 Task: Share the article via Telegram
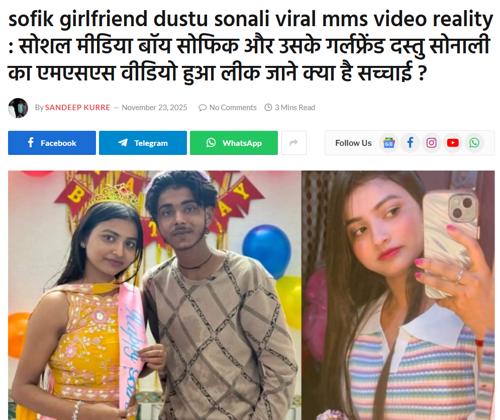(x=143, y=143)
